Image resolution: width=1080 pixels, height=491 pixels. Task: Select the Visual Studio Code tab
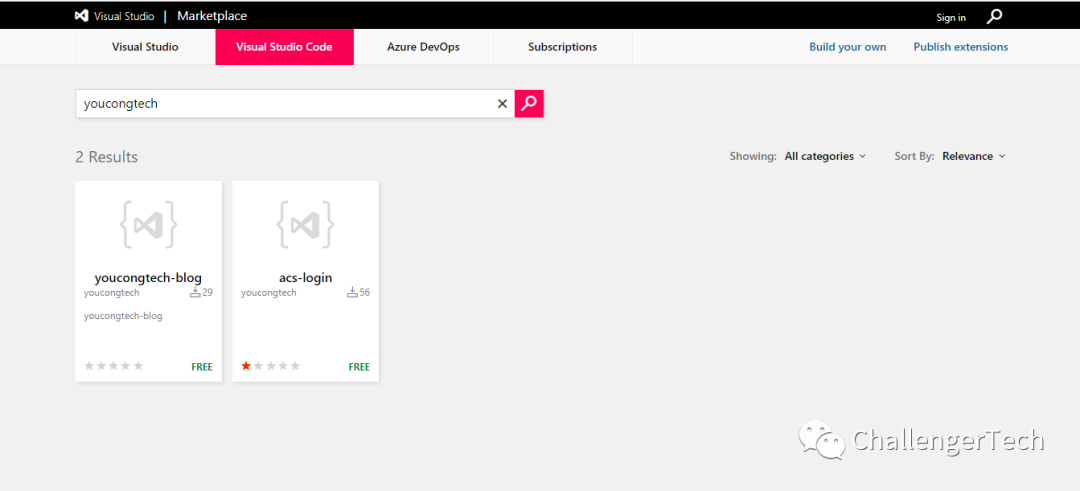284,48
